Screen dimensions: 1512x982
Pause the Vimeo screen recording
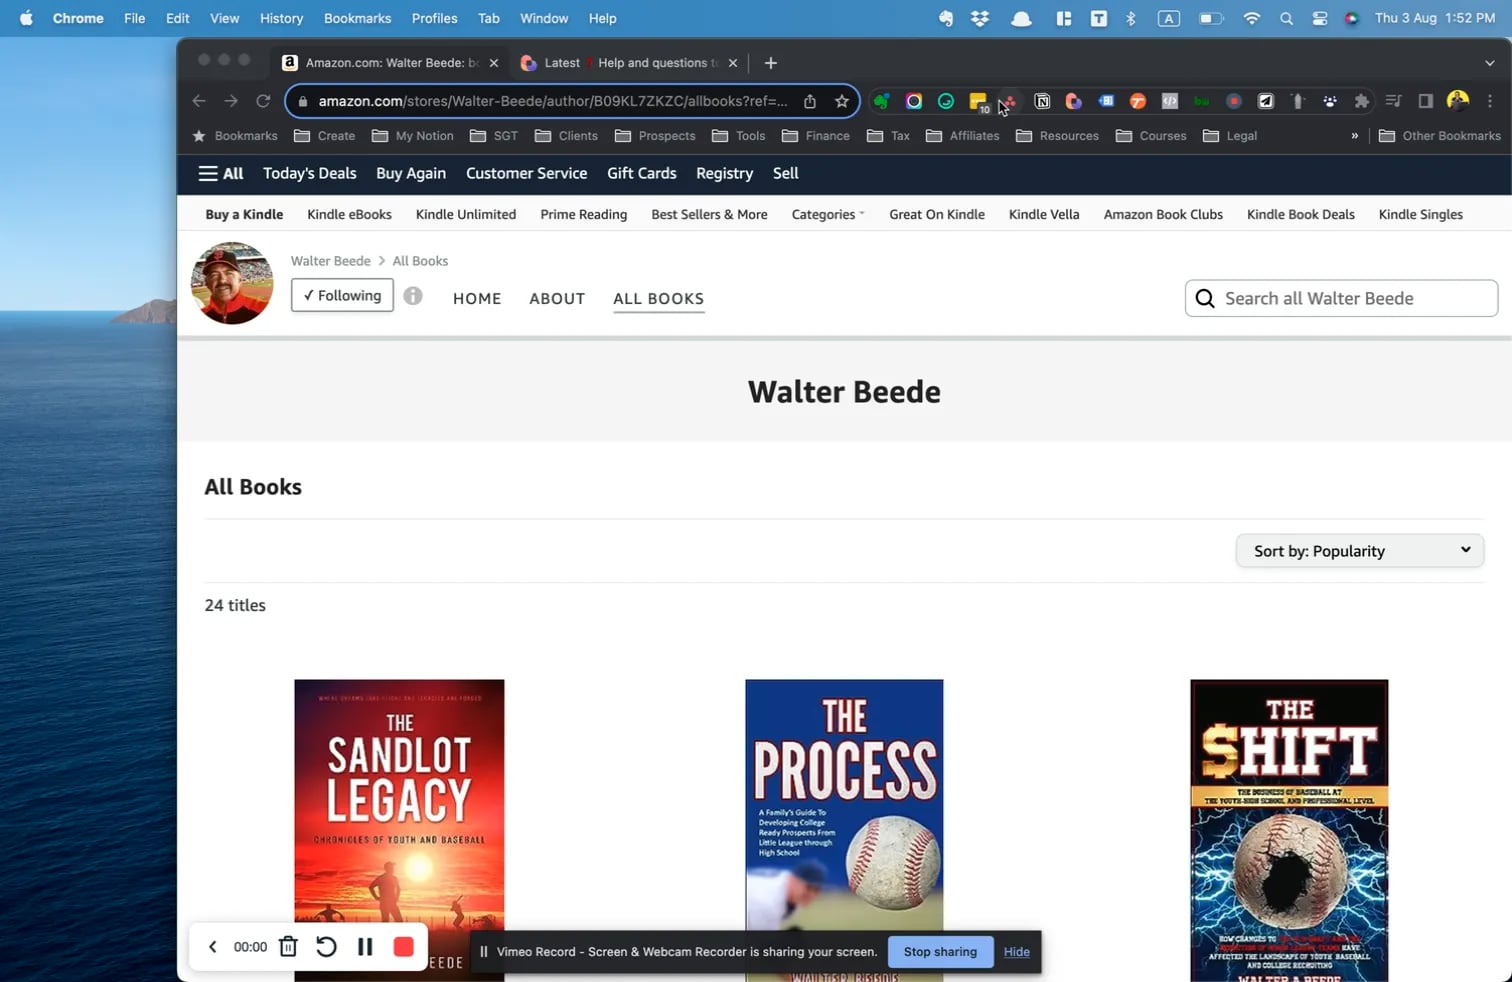365,946
